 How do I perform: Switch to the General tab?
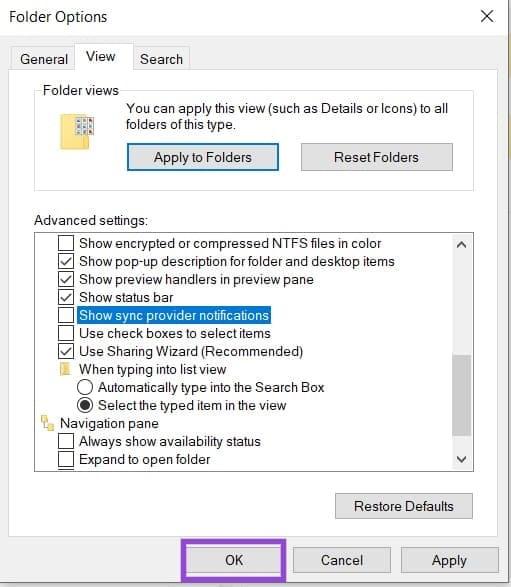click(x=44, y=59)
